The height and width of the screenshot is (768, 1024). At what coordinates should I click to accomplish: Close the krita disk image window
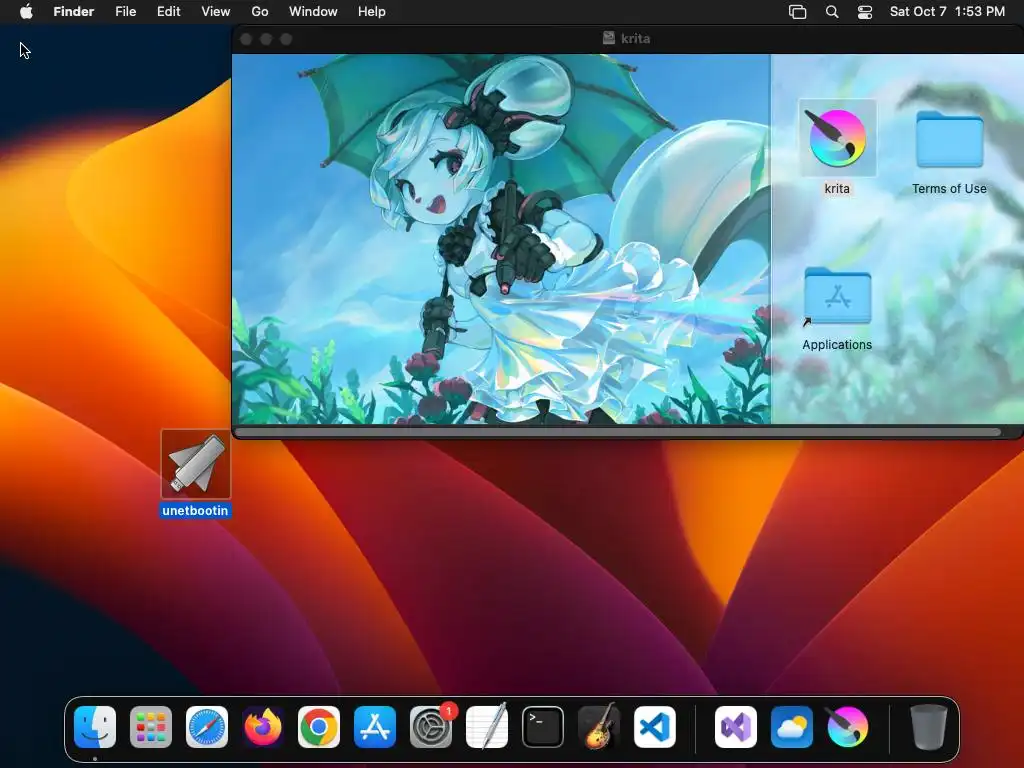click(246, 39)
